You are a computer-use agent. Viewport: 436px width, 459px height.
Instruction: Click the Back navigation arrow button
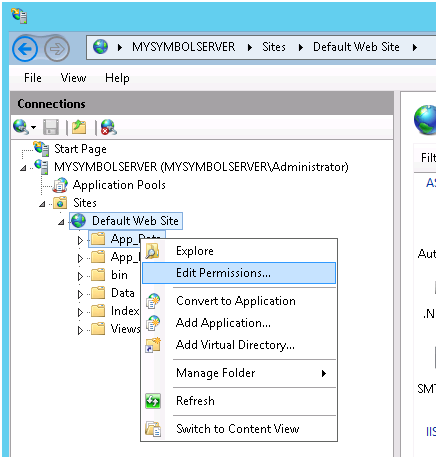tap(25, 49)
